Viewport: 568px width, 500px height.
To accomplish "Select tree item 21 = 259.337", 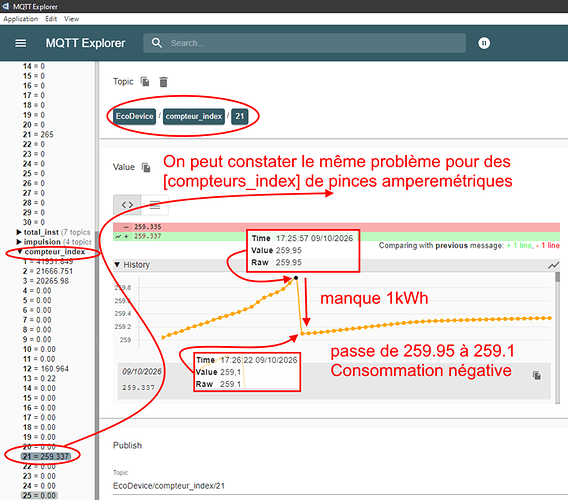I will point(46,456).
